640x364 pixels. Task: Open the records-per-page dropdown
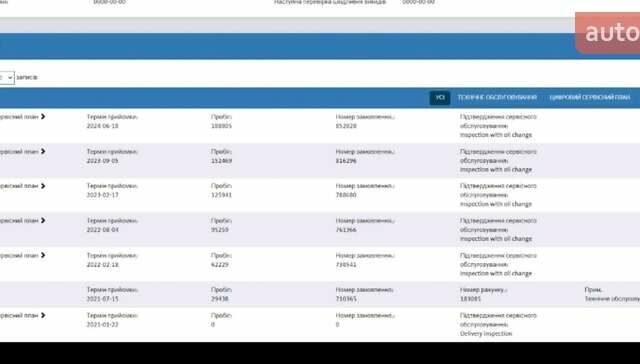click(7, 78)
